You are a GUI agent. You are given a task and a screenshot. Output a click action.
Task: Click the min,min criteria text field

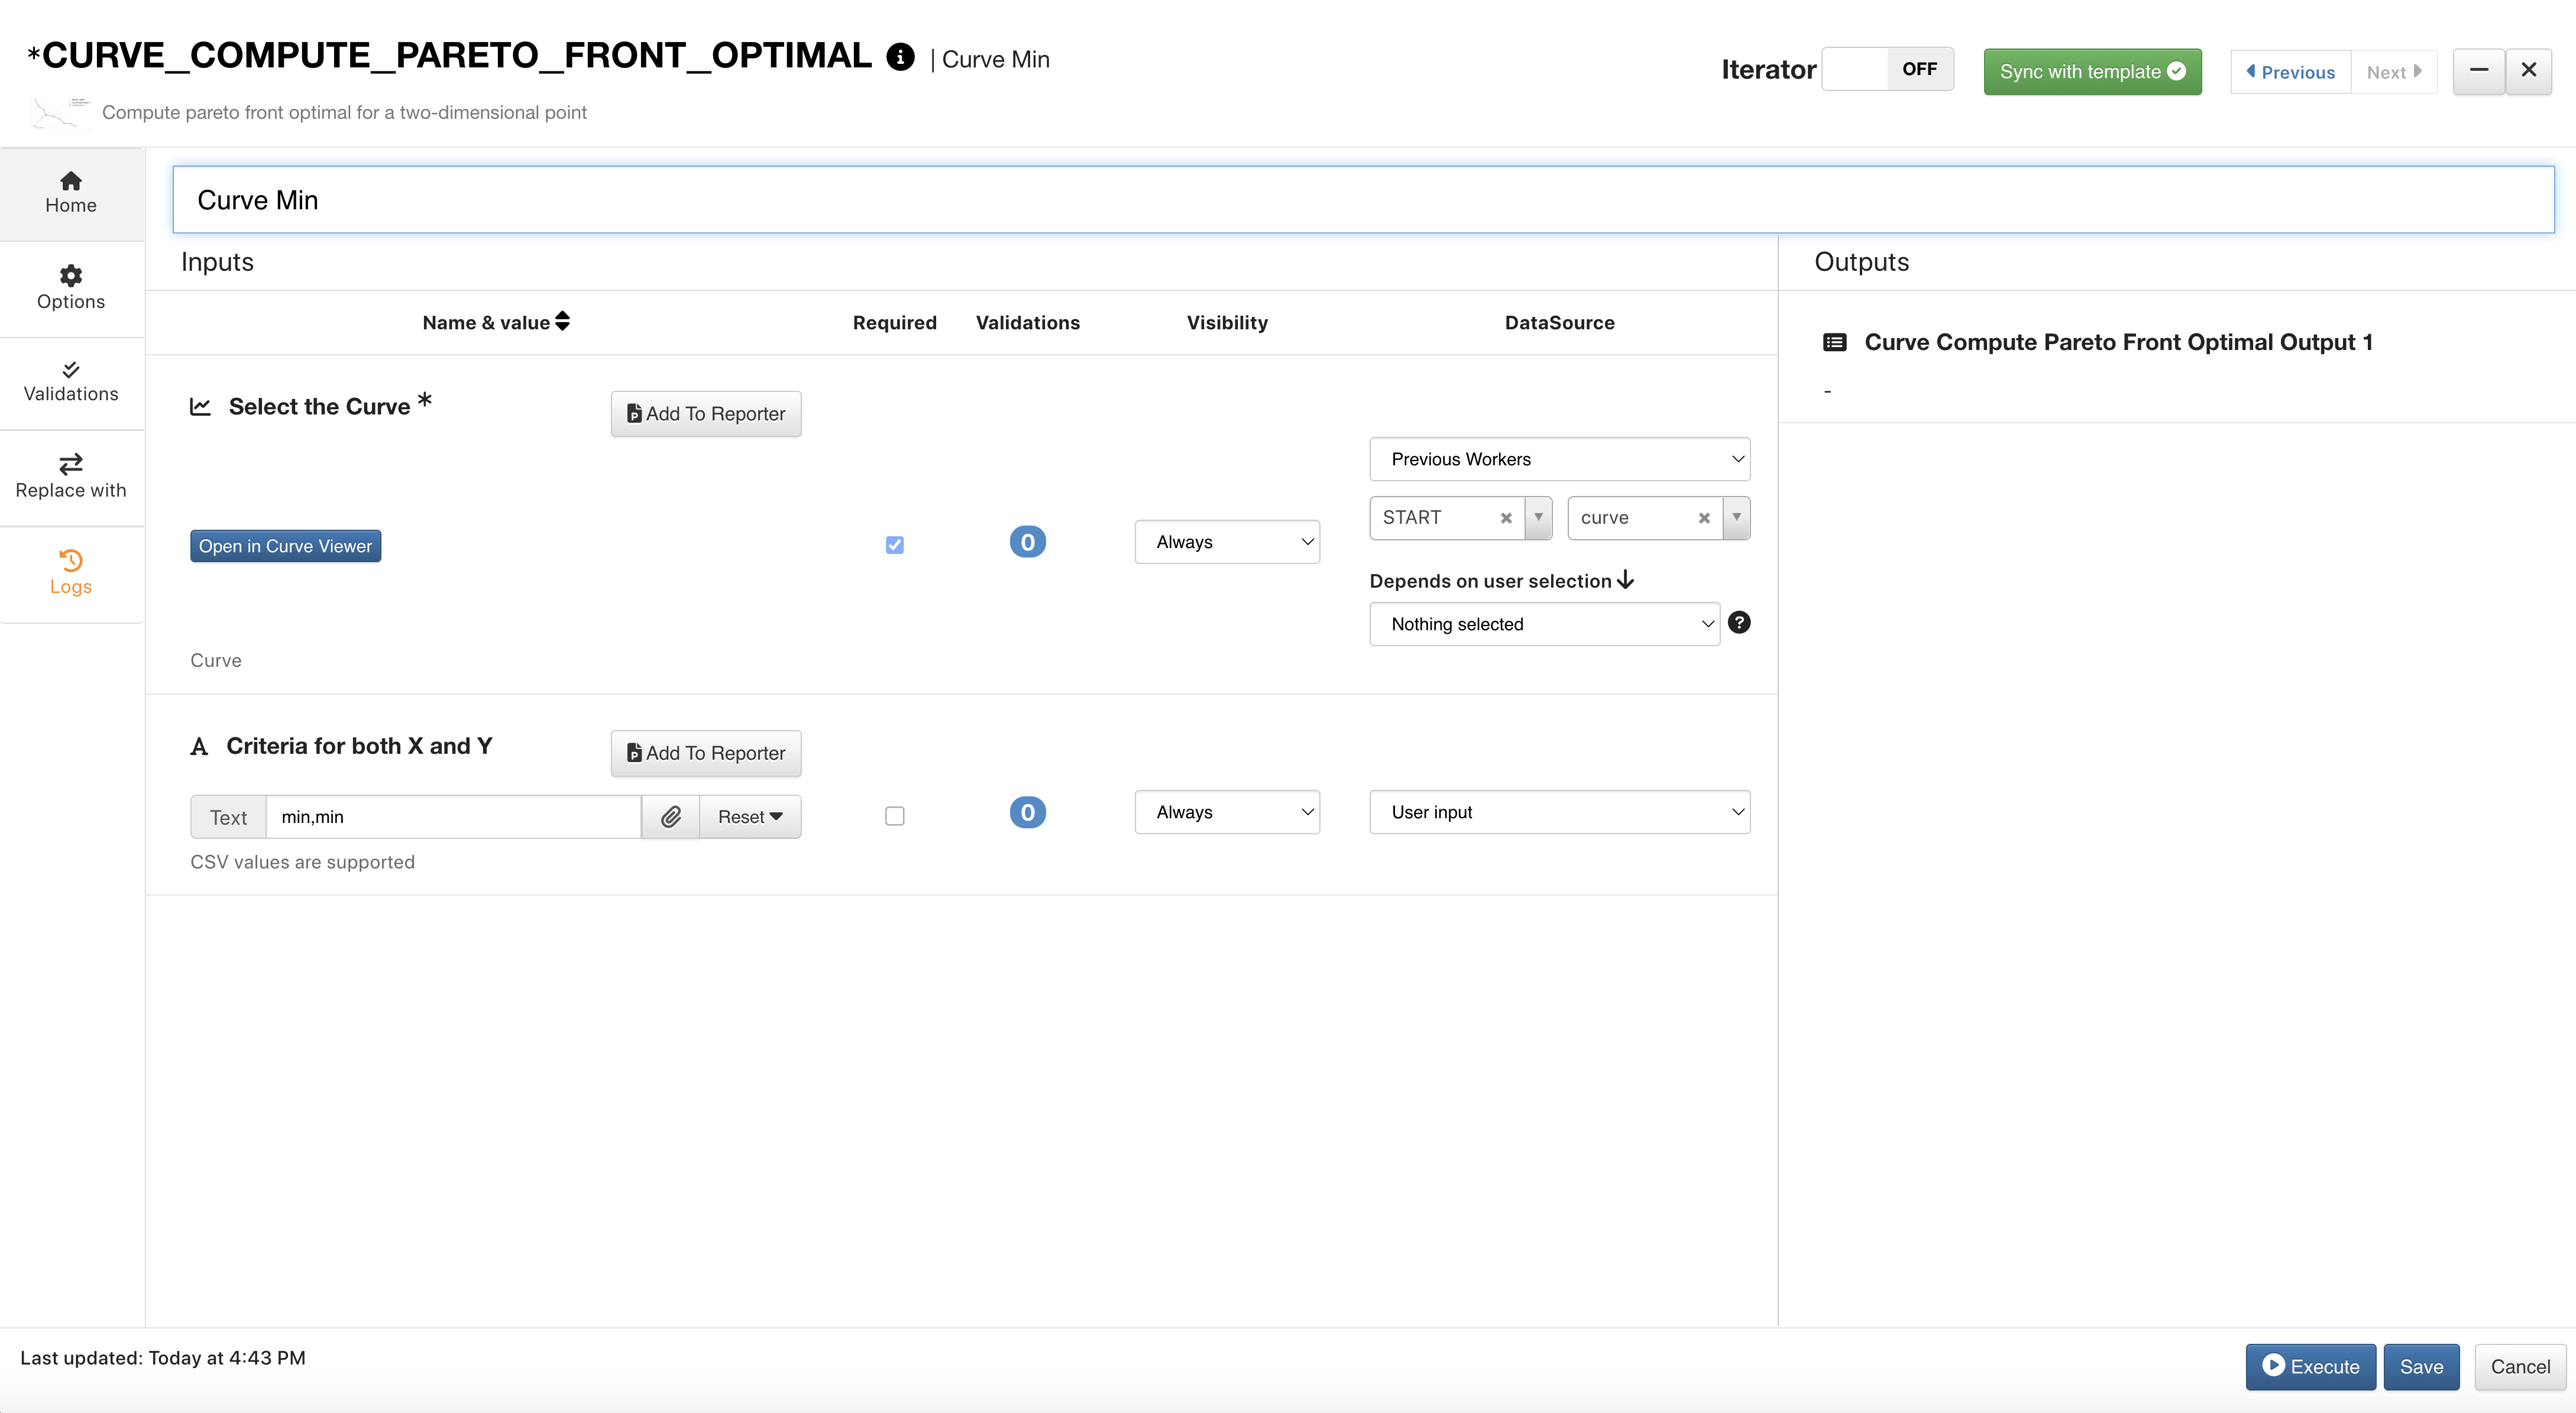453,817
